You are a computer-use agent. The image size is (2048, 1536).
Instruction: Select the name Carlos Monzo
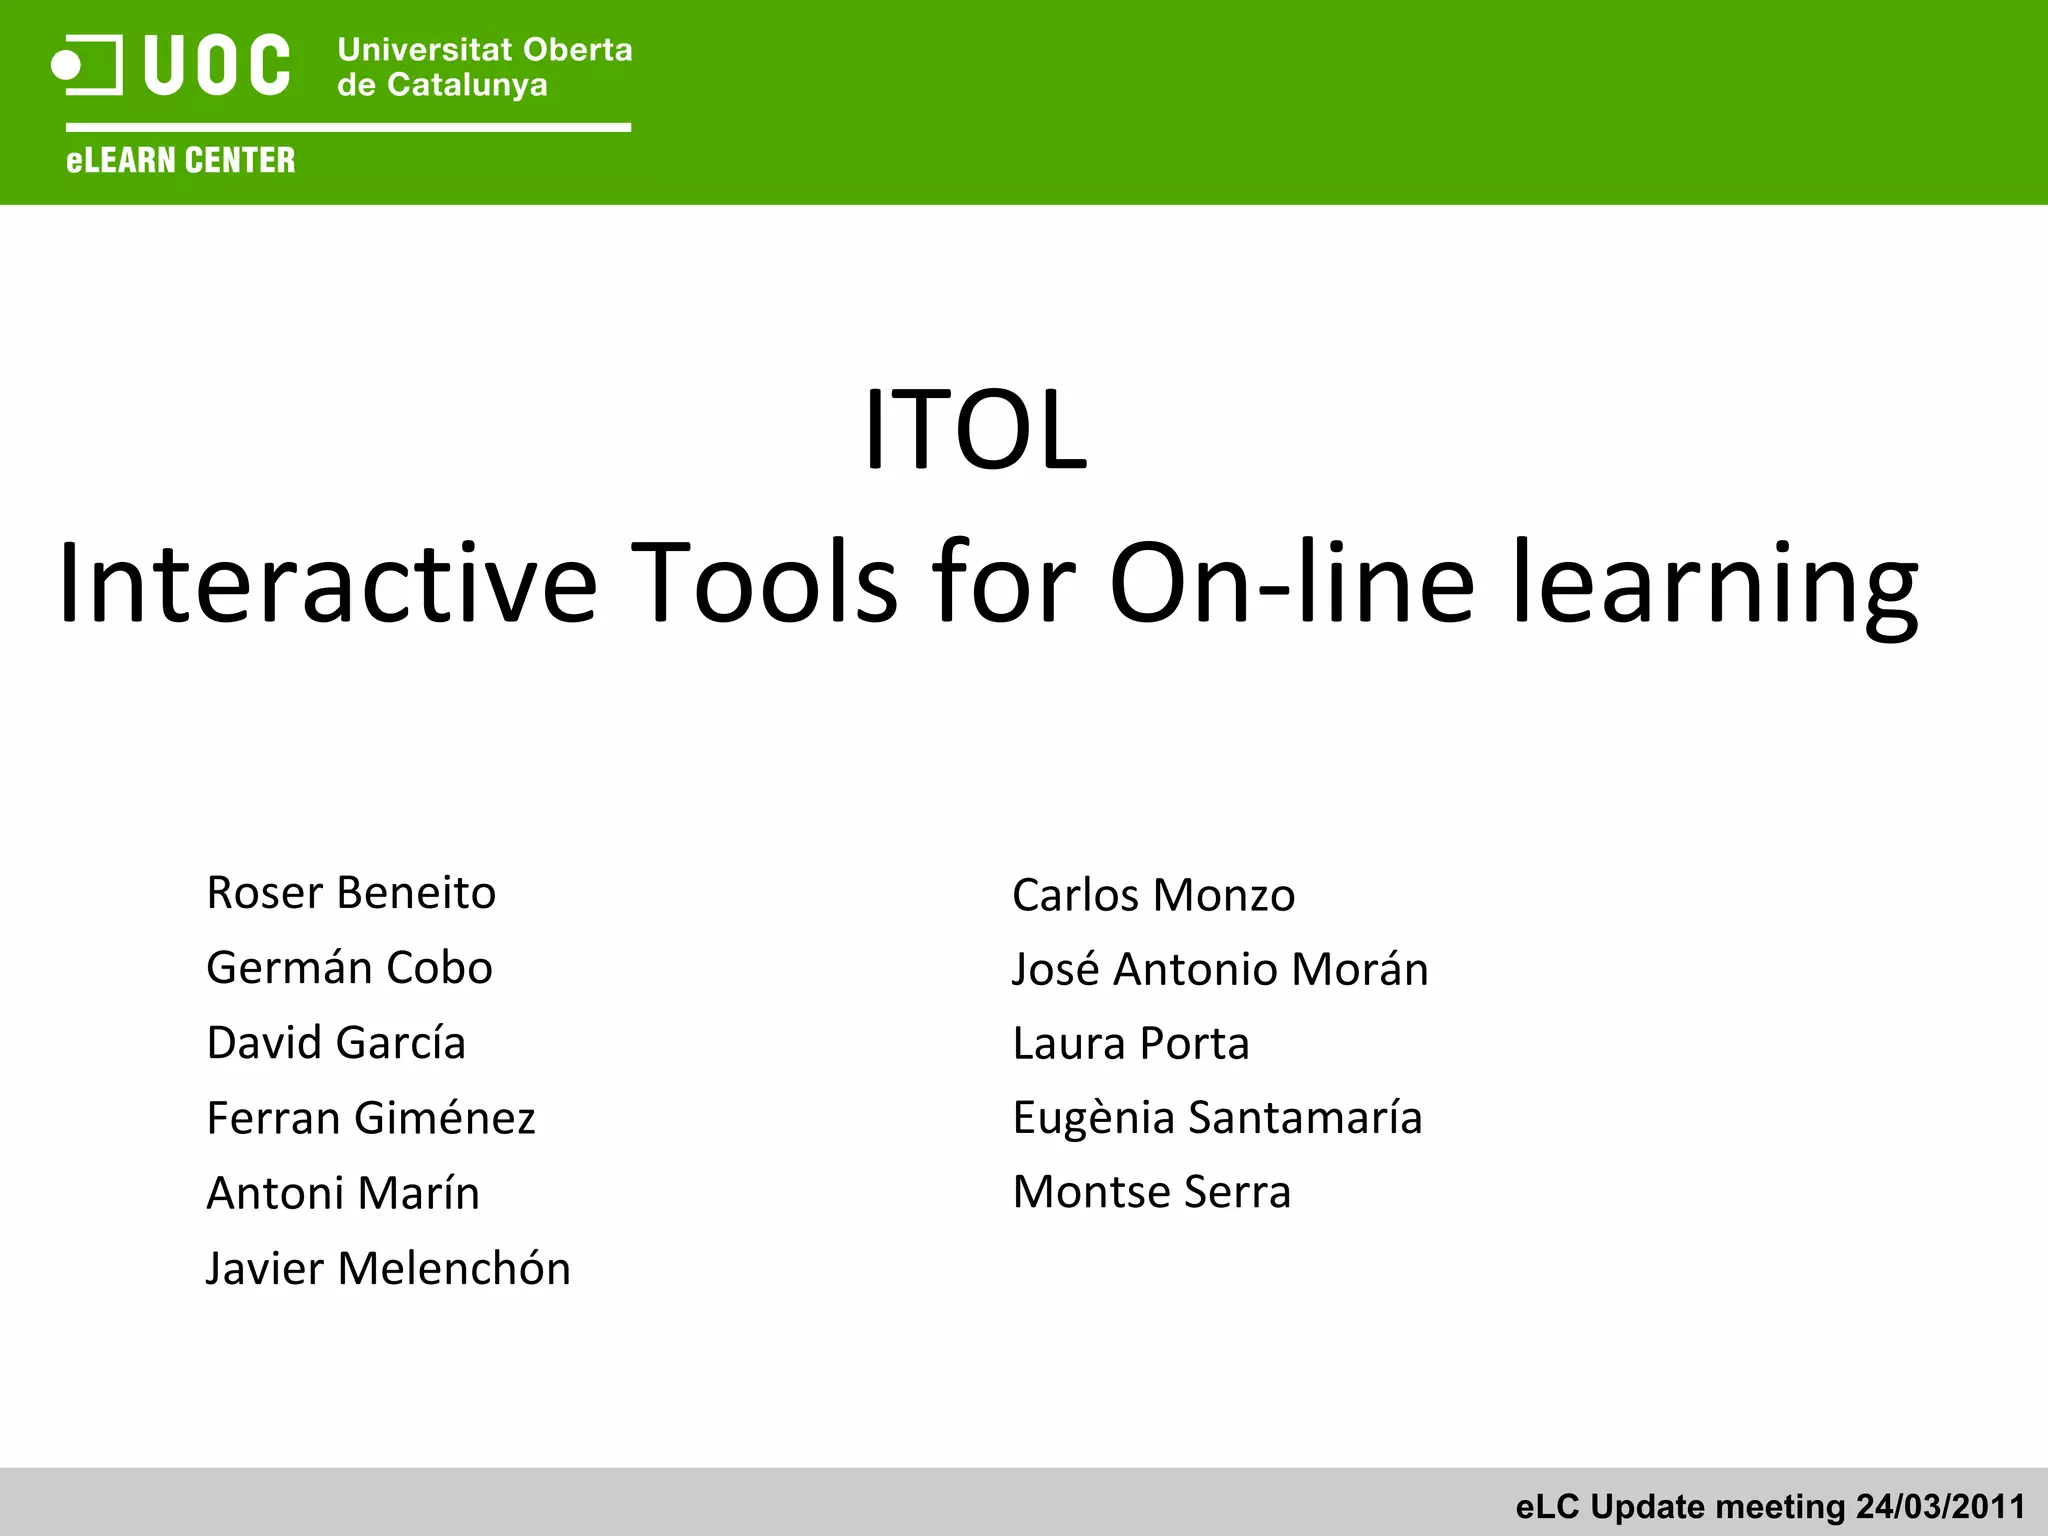point(1153,894)
